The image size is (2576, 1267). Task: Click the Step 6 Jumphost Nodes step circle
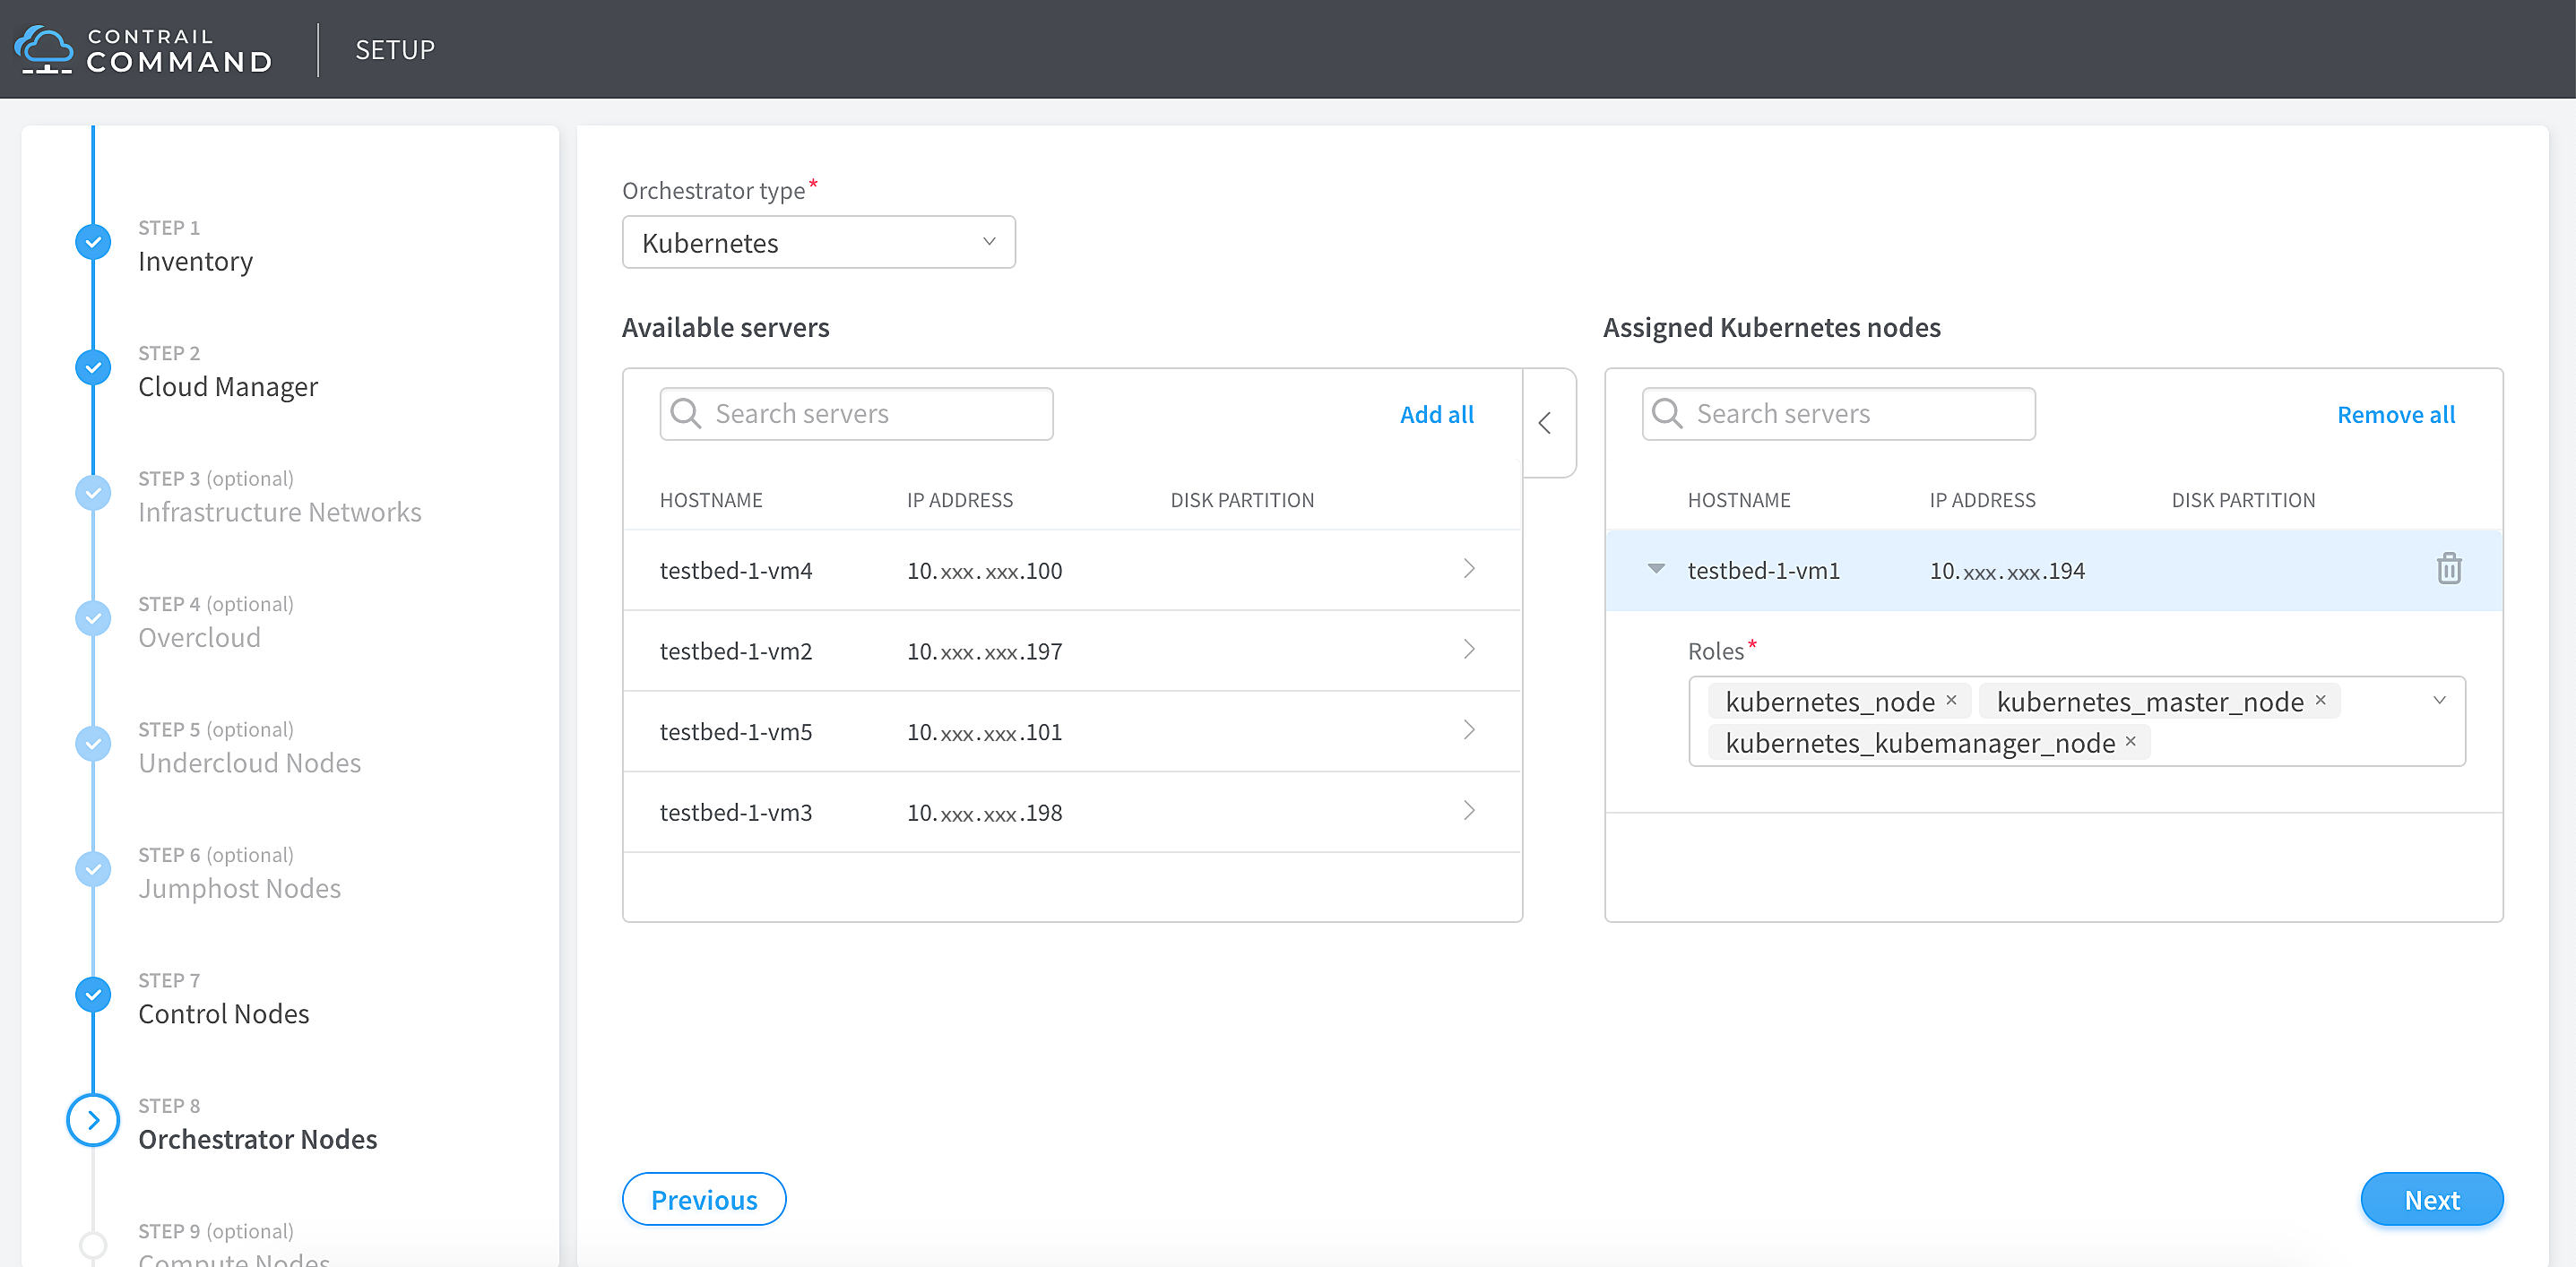coord(93,869)
